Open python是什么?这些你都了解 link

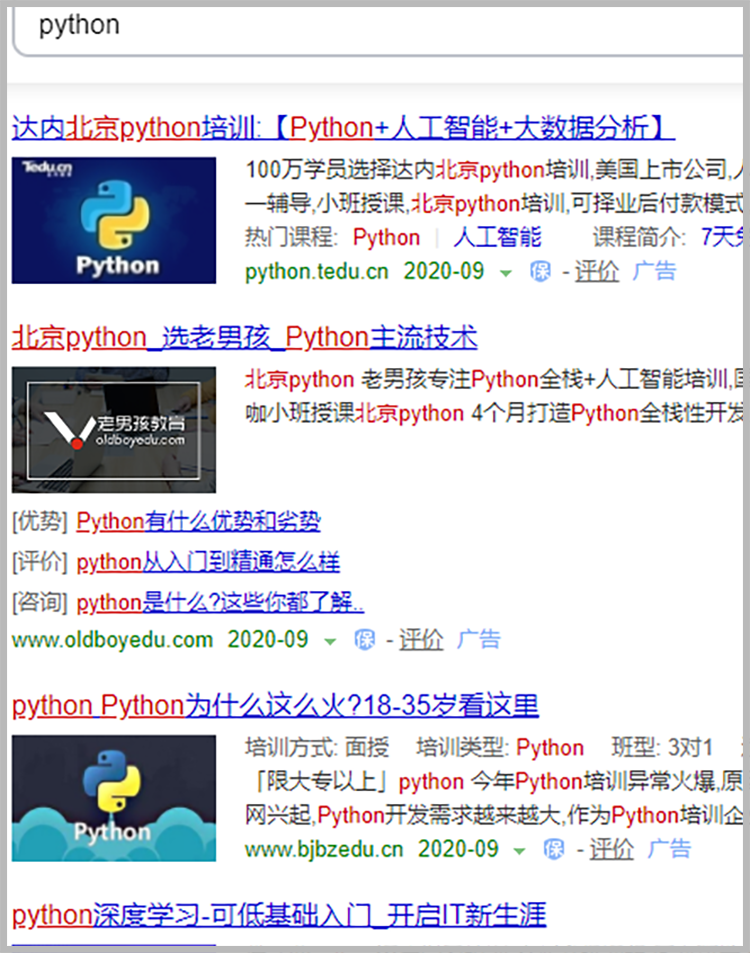click(x=221, y=602)
